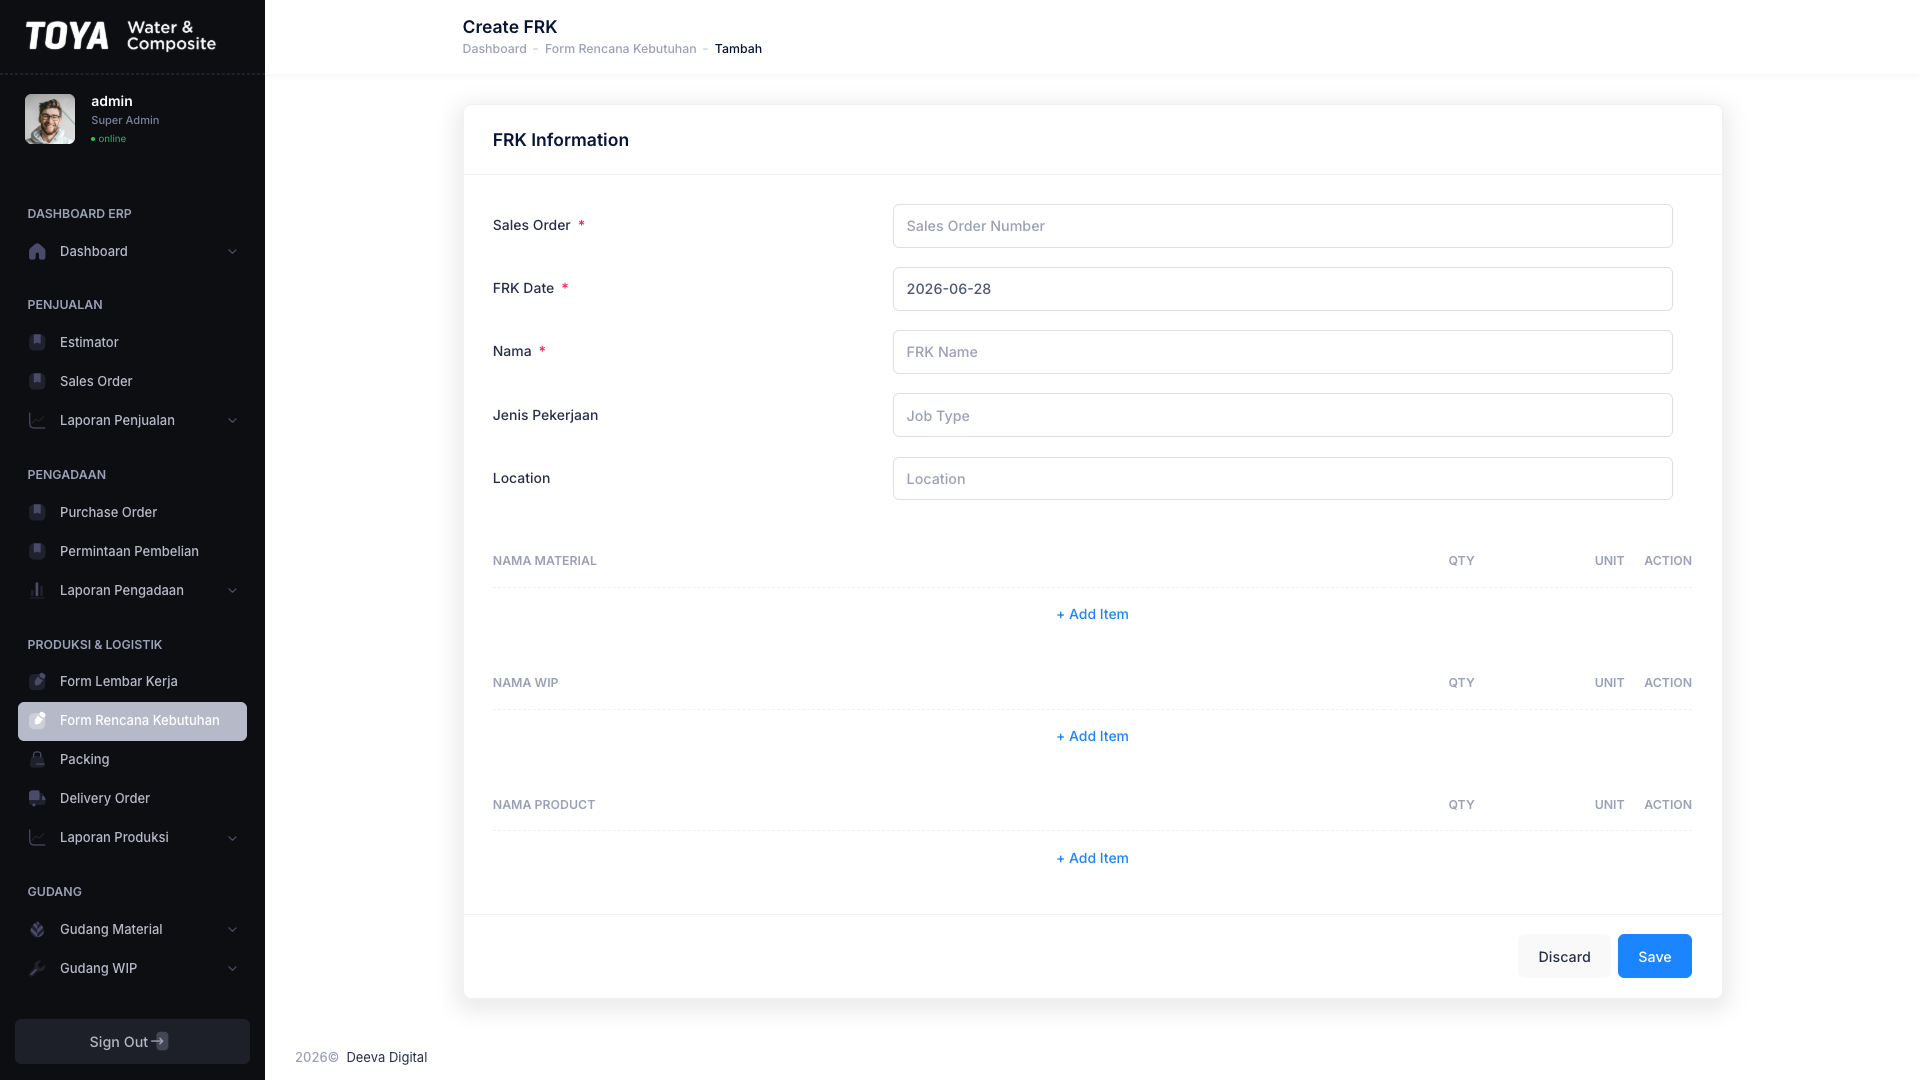Open Permintaan Pembelian menu item

coord(132,551)
